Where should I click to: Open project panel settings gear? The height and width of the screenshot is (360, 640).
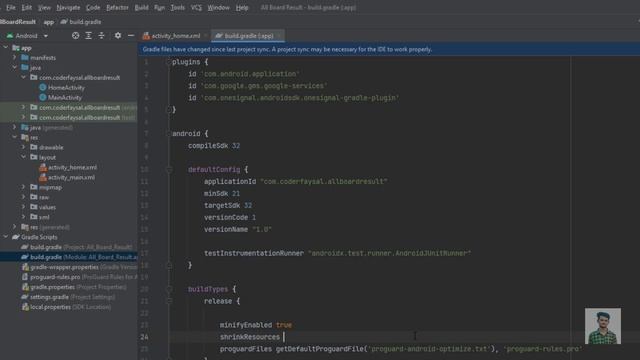(118, 36)
